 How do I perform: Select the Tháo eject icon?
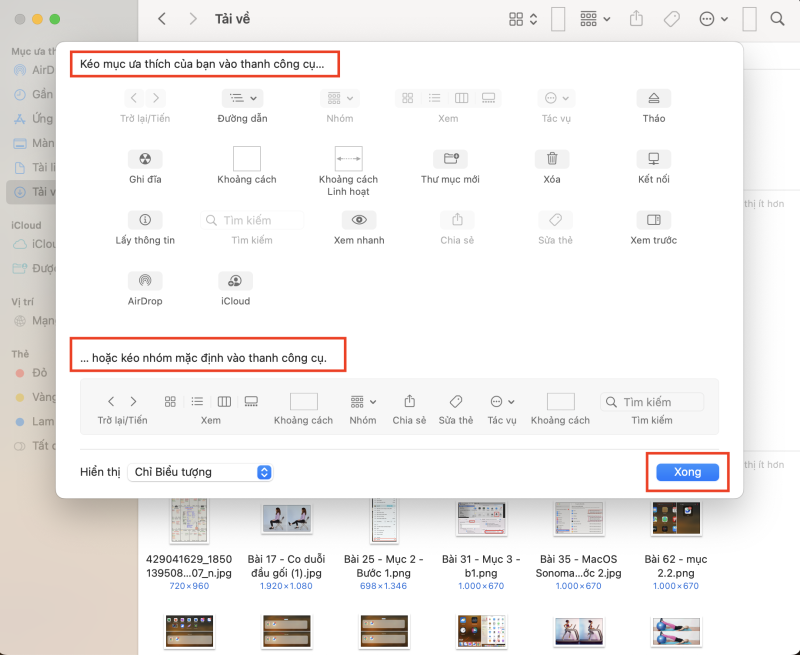[652, 98]
